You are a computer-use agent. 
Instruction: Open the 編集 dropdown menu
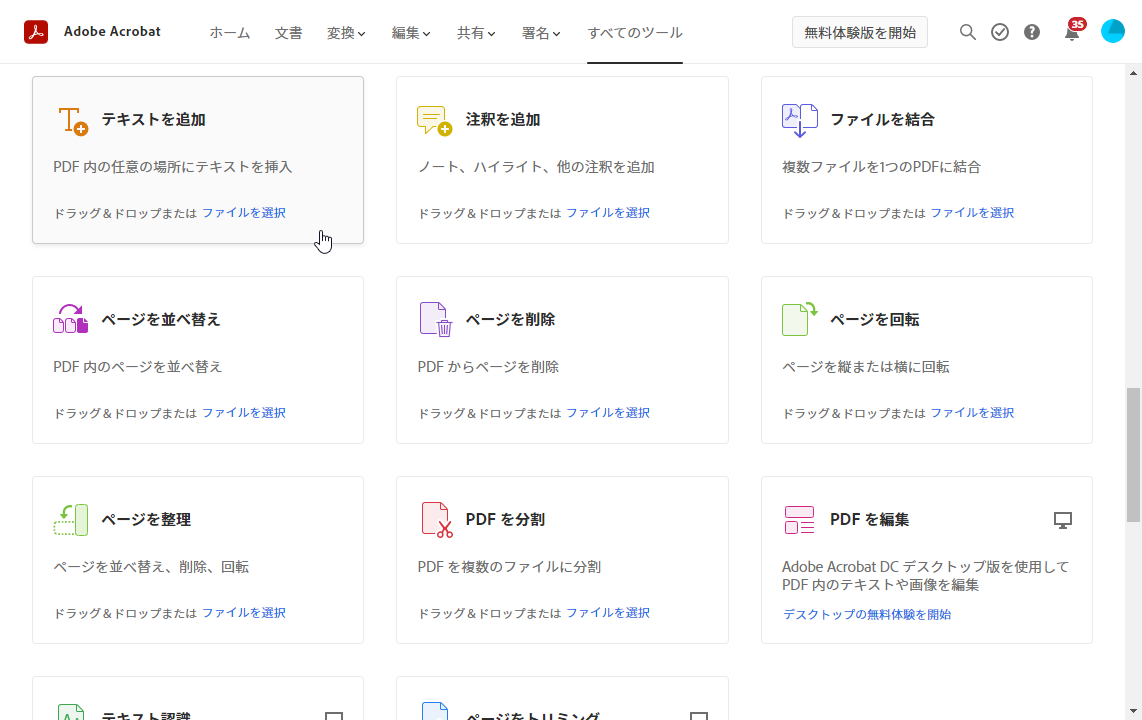click(411, 32)
